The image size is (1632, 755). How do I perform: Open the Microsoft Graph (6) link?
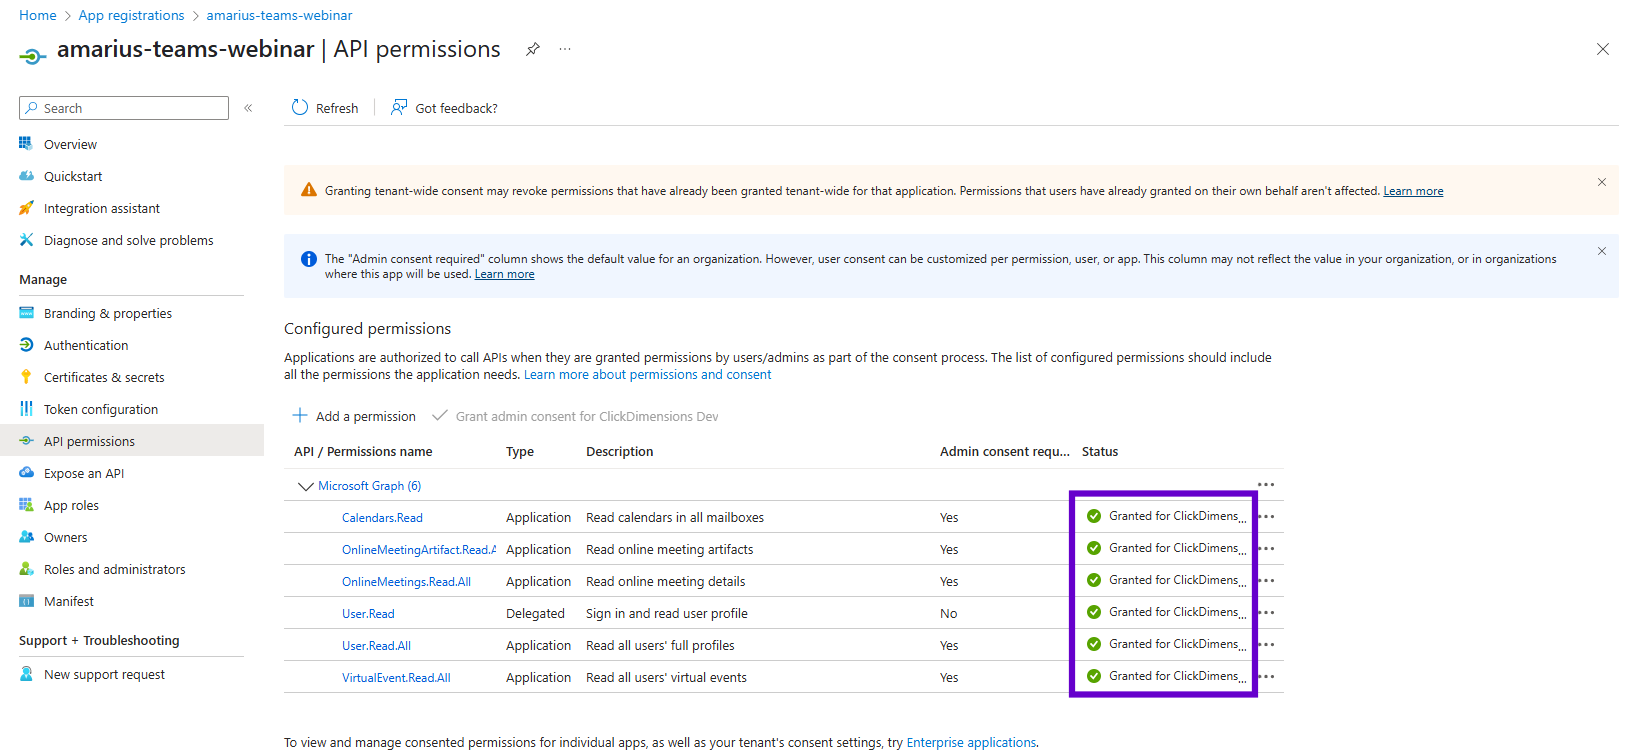point(369,486)
